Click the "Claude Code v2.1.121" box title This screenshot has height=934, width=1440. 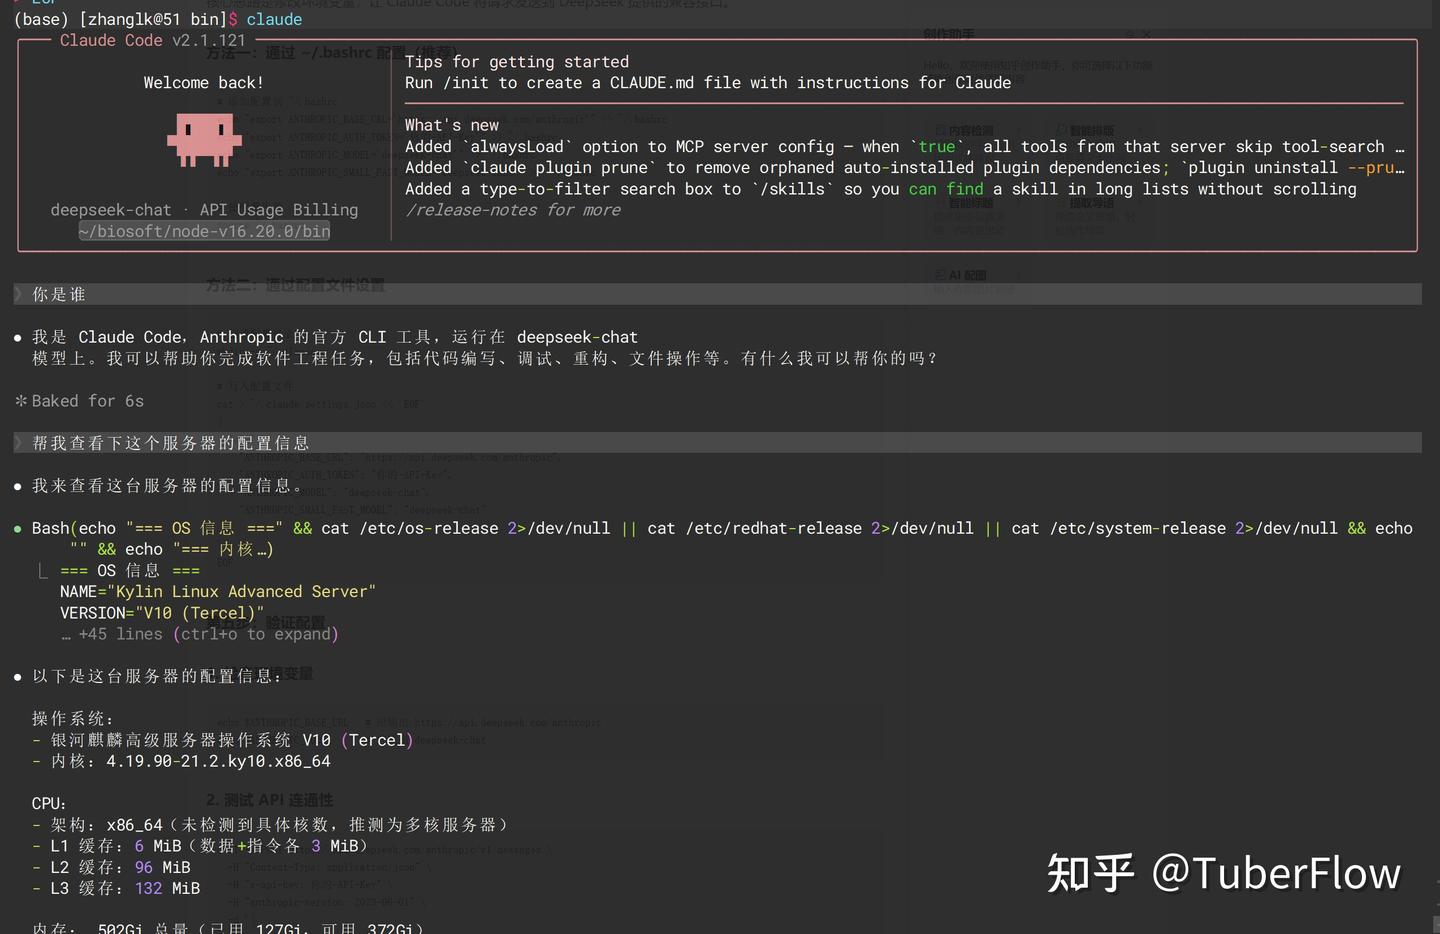(152, 40)
